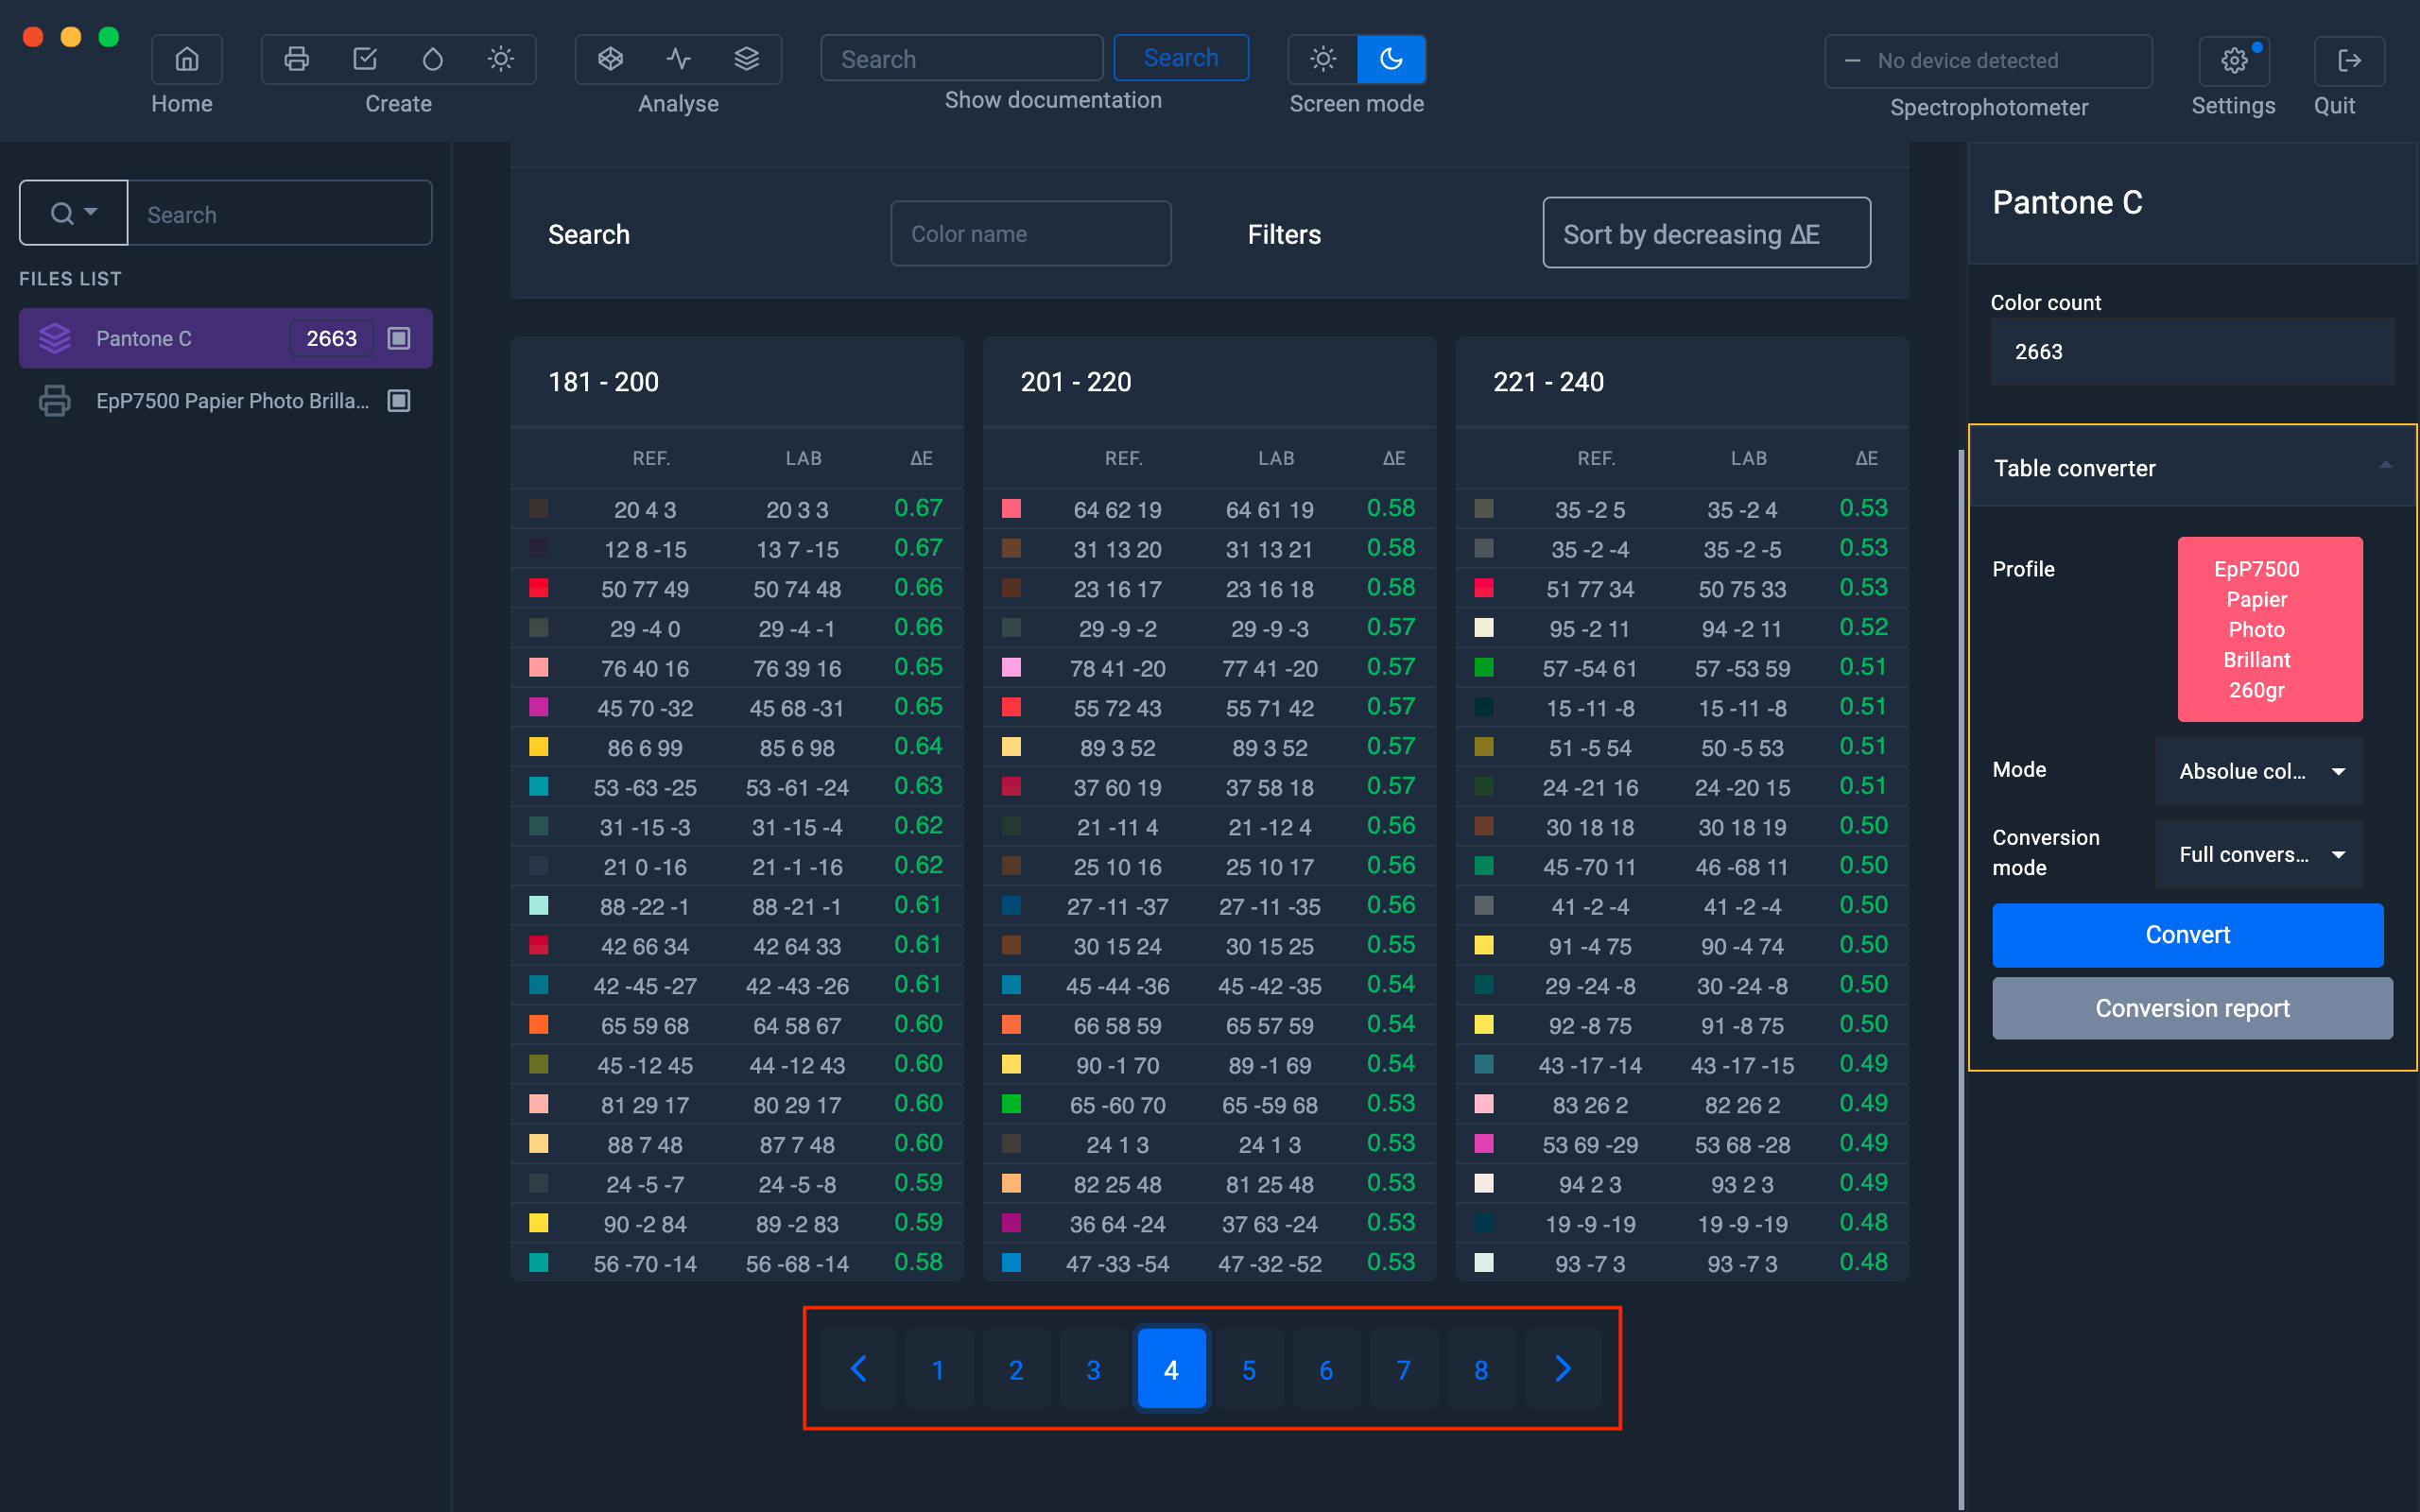Viewport: 2420px width, 1512px height.
Task: Click the printer icon in Create toolbar
Action: click(296, 59)
